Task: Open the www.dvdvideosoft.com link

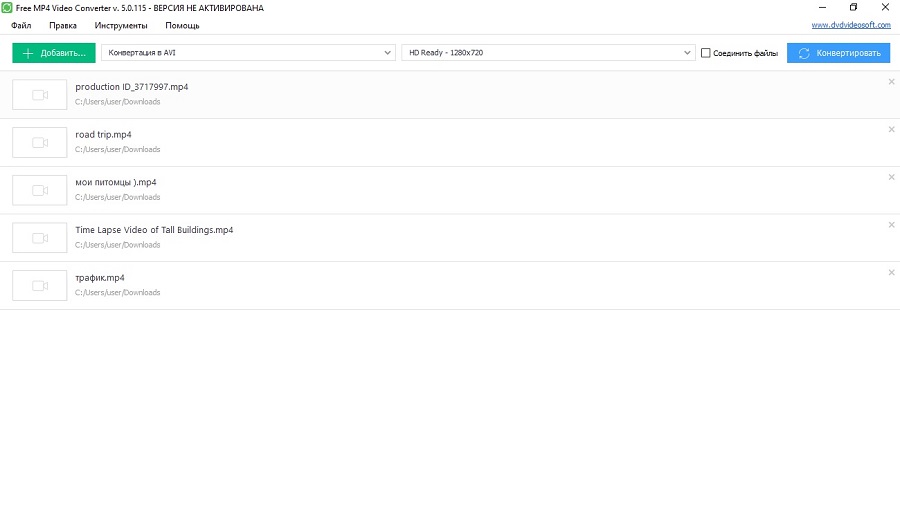Action: [850, 25]
